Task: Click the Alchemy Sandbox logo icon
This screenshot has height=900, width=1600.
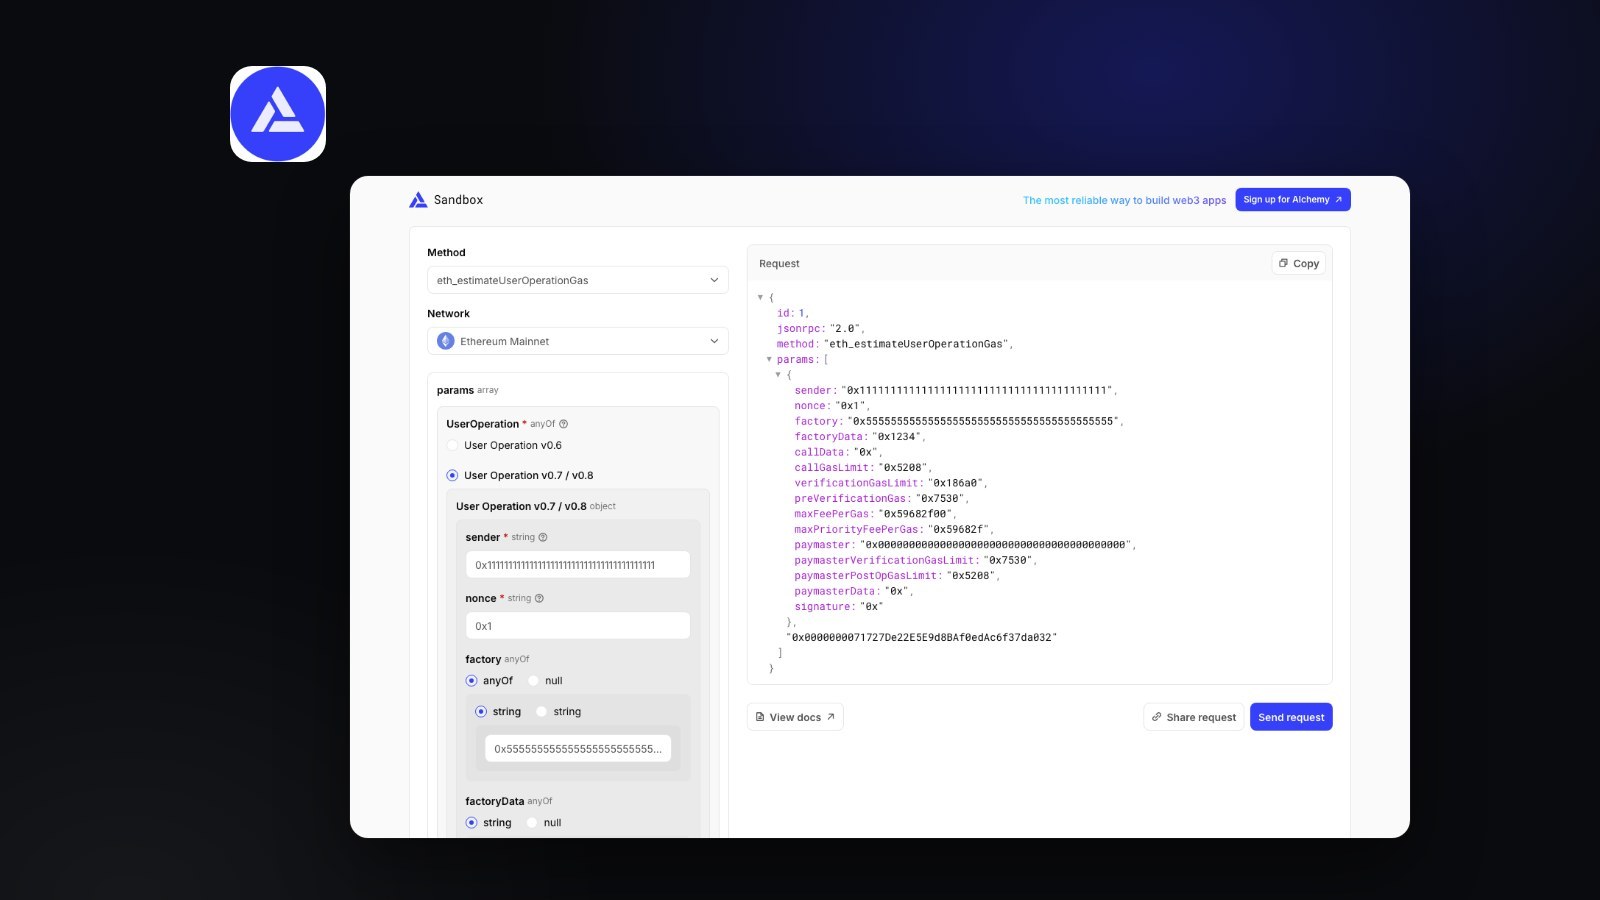Action: 418,200
